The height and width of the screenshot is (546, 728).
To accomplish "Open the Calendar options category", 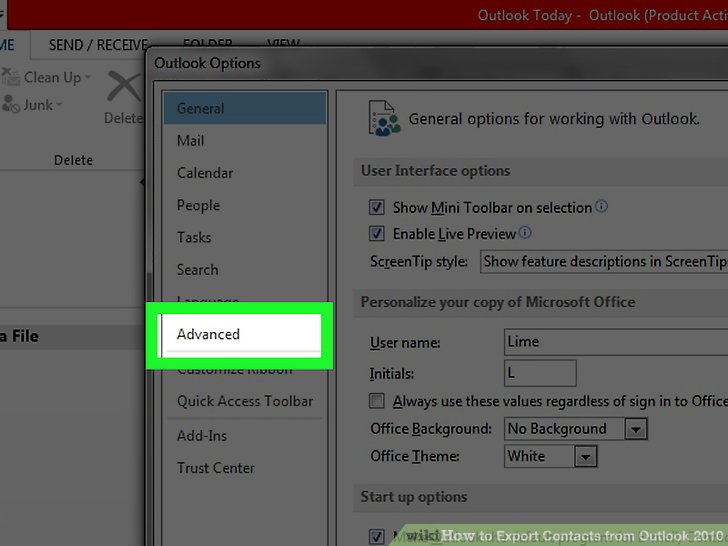I will 245,173.
